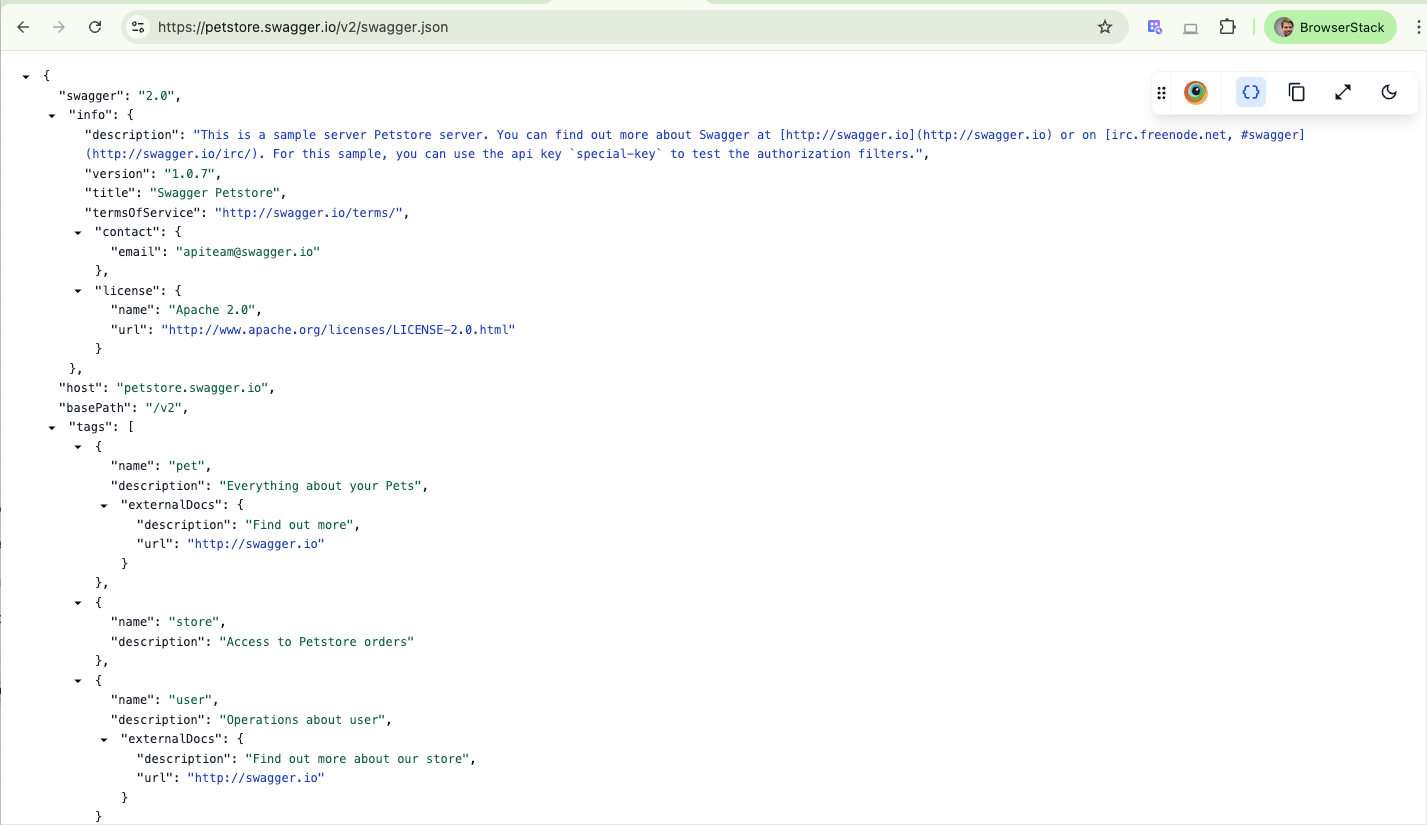1427x825 pixels.
Task: Click the colorful eye logo in the toolbar
Action: coord(1195,91)
